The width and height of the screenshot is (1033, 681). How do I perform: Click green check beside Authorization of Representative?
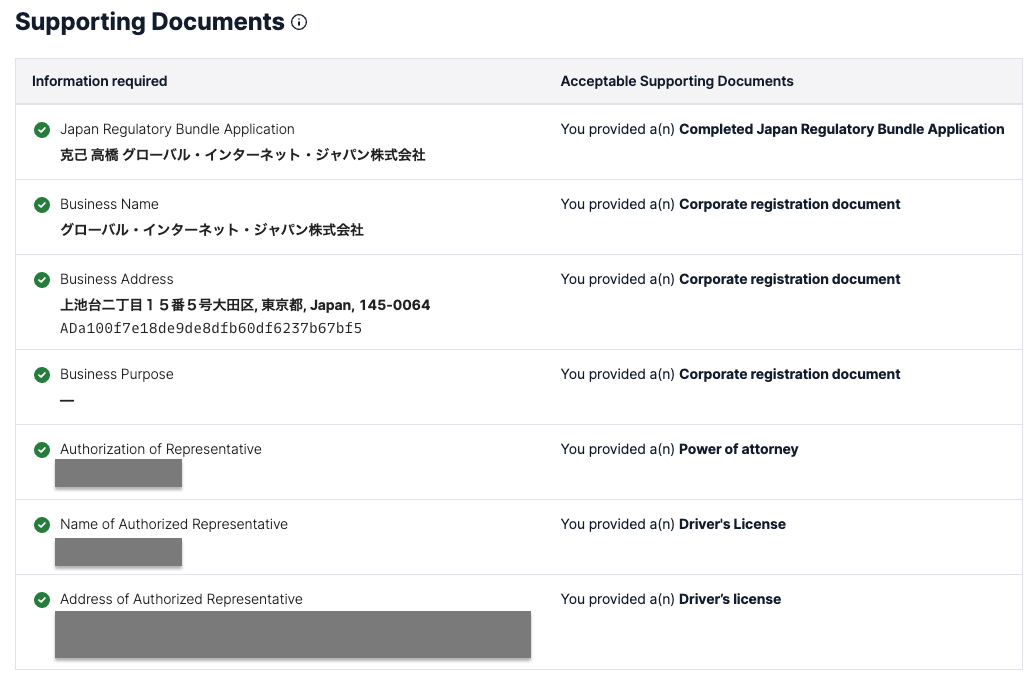coord(42,450)
